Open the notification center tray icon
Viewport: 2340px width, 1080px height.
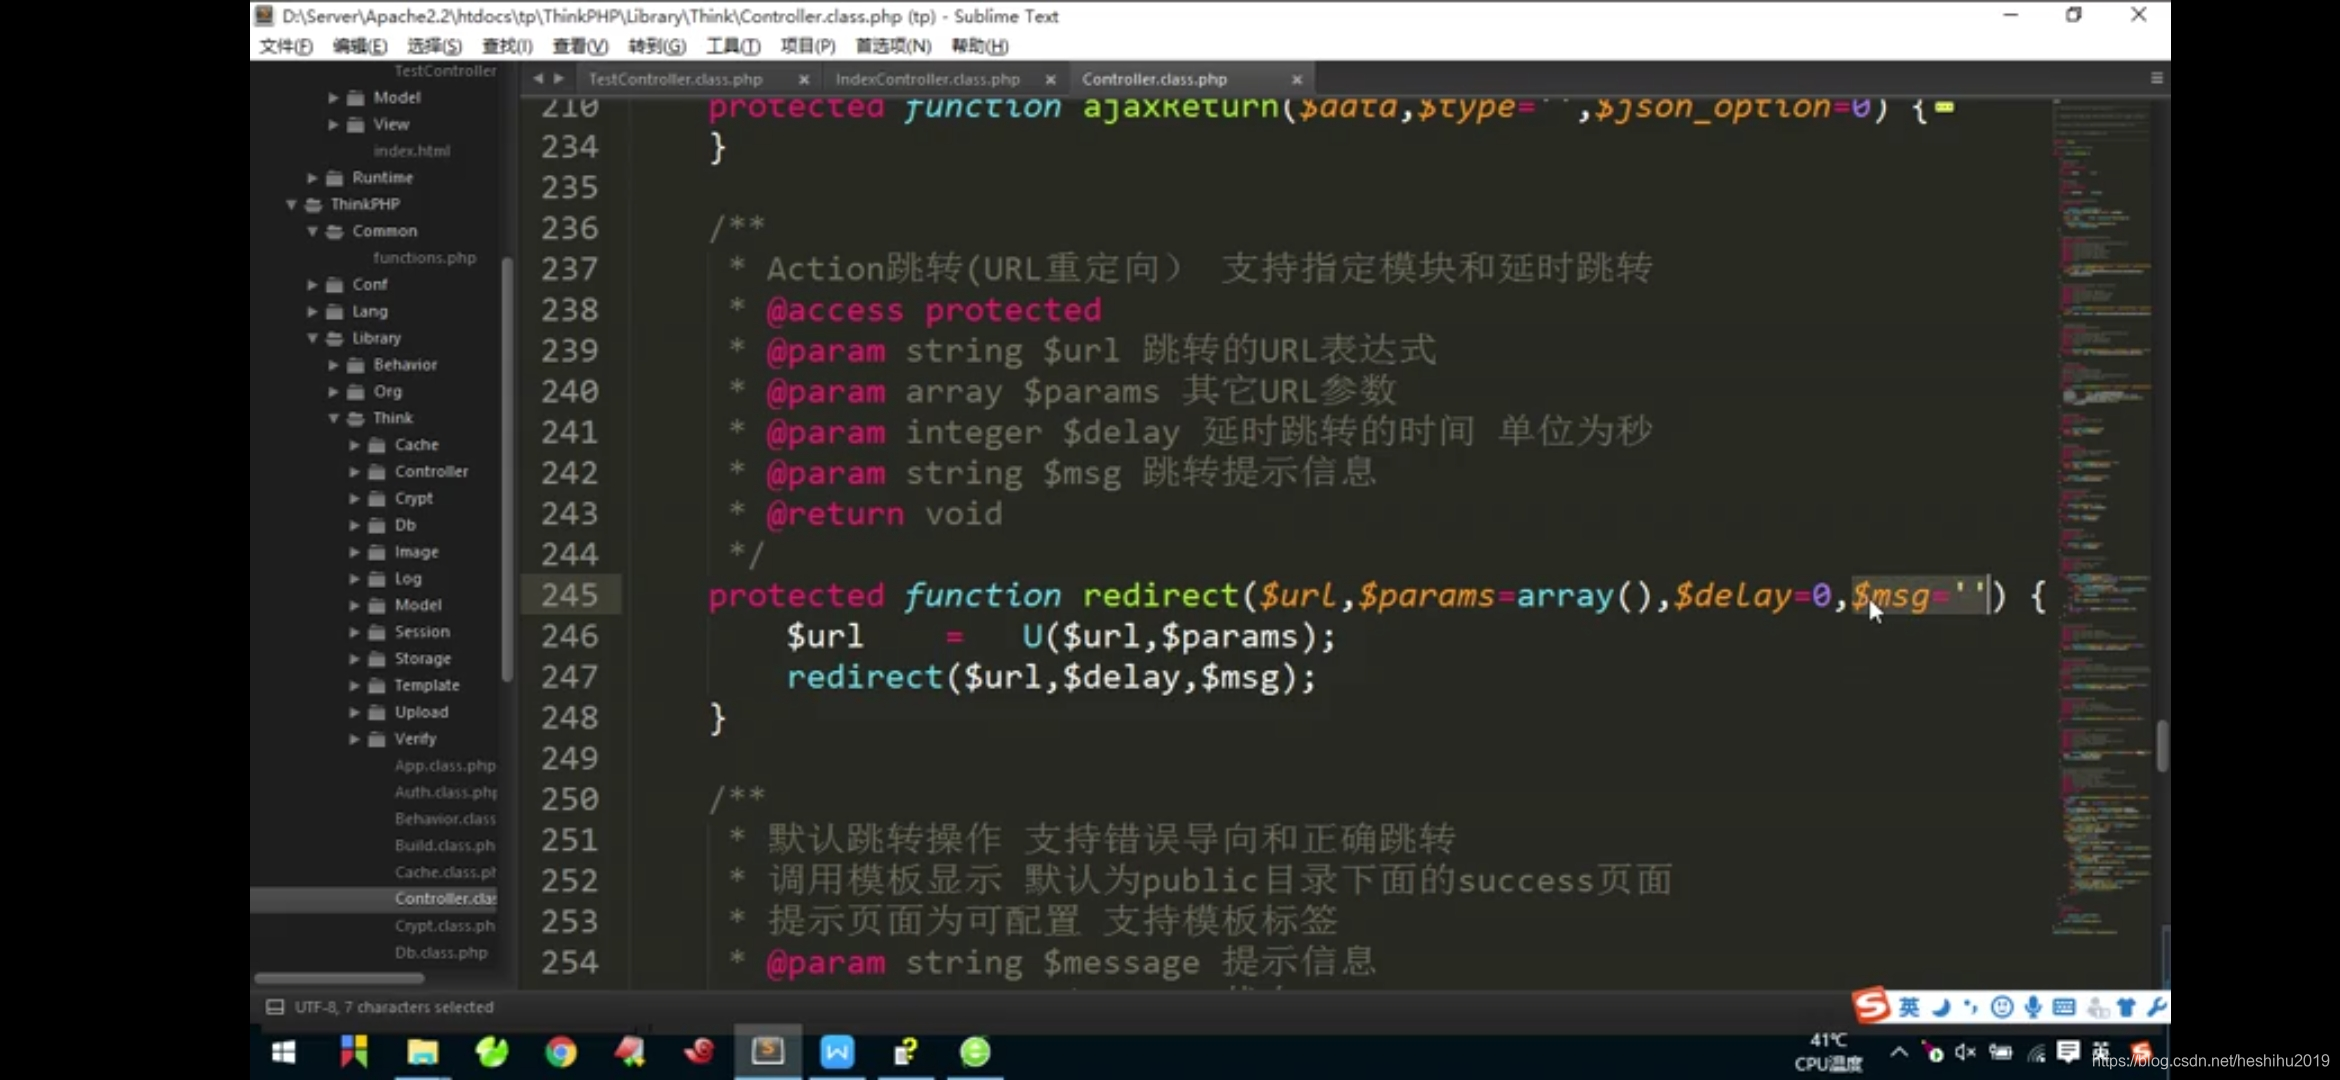[2069, 1052]
